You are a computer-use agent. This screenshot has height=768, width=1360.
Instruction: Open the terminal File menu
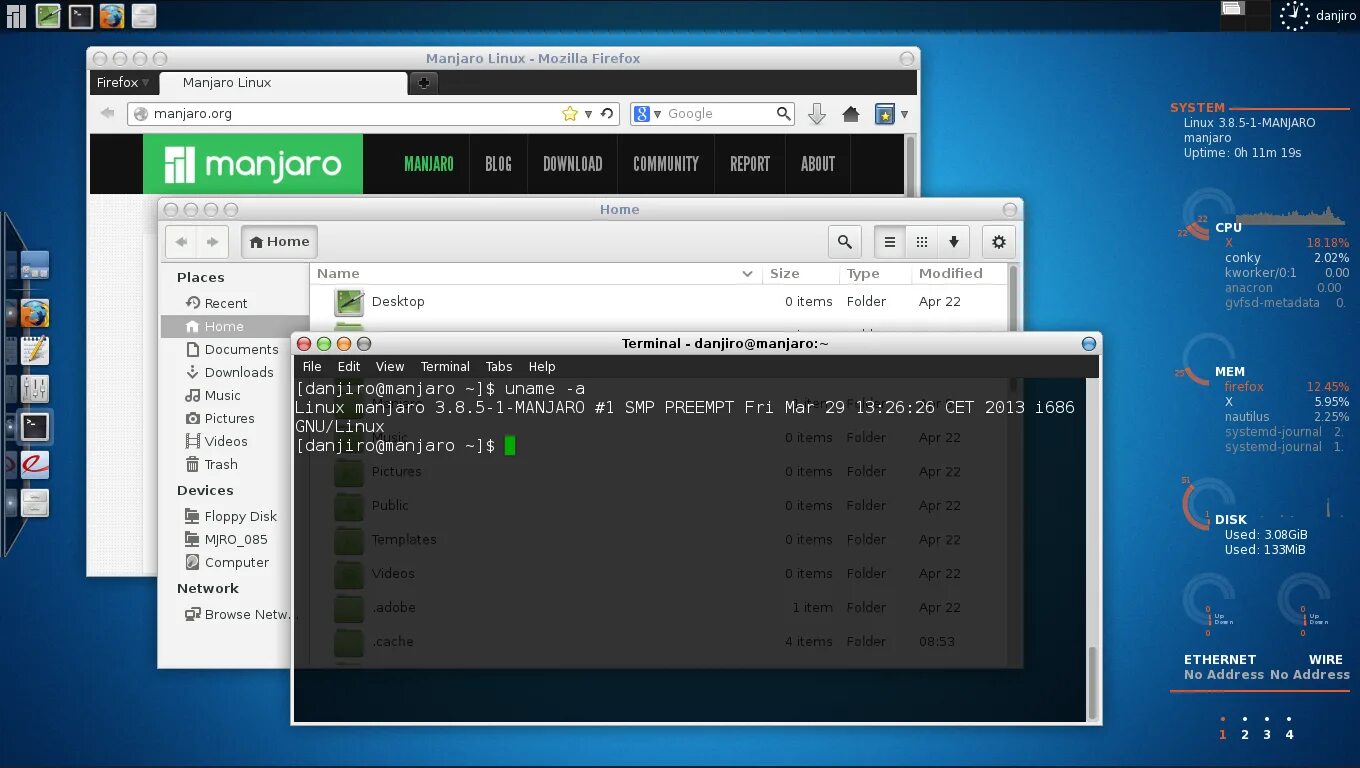tap(312, 366)
